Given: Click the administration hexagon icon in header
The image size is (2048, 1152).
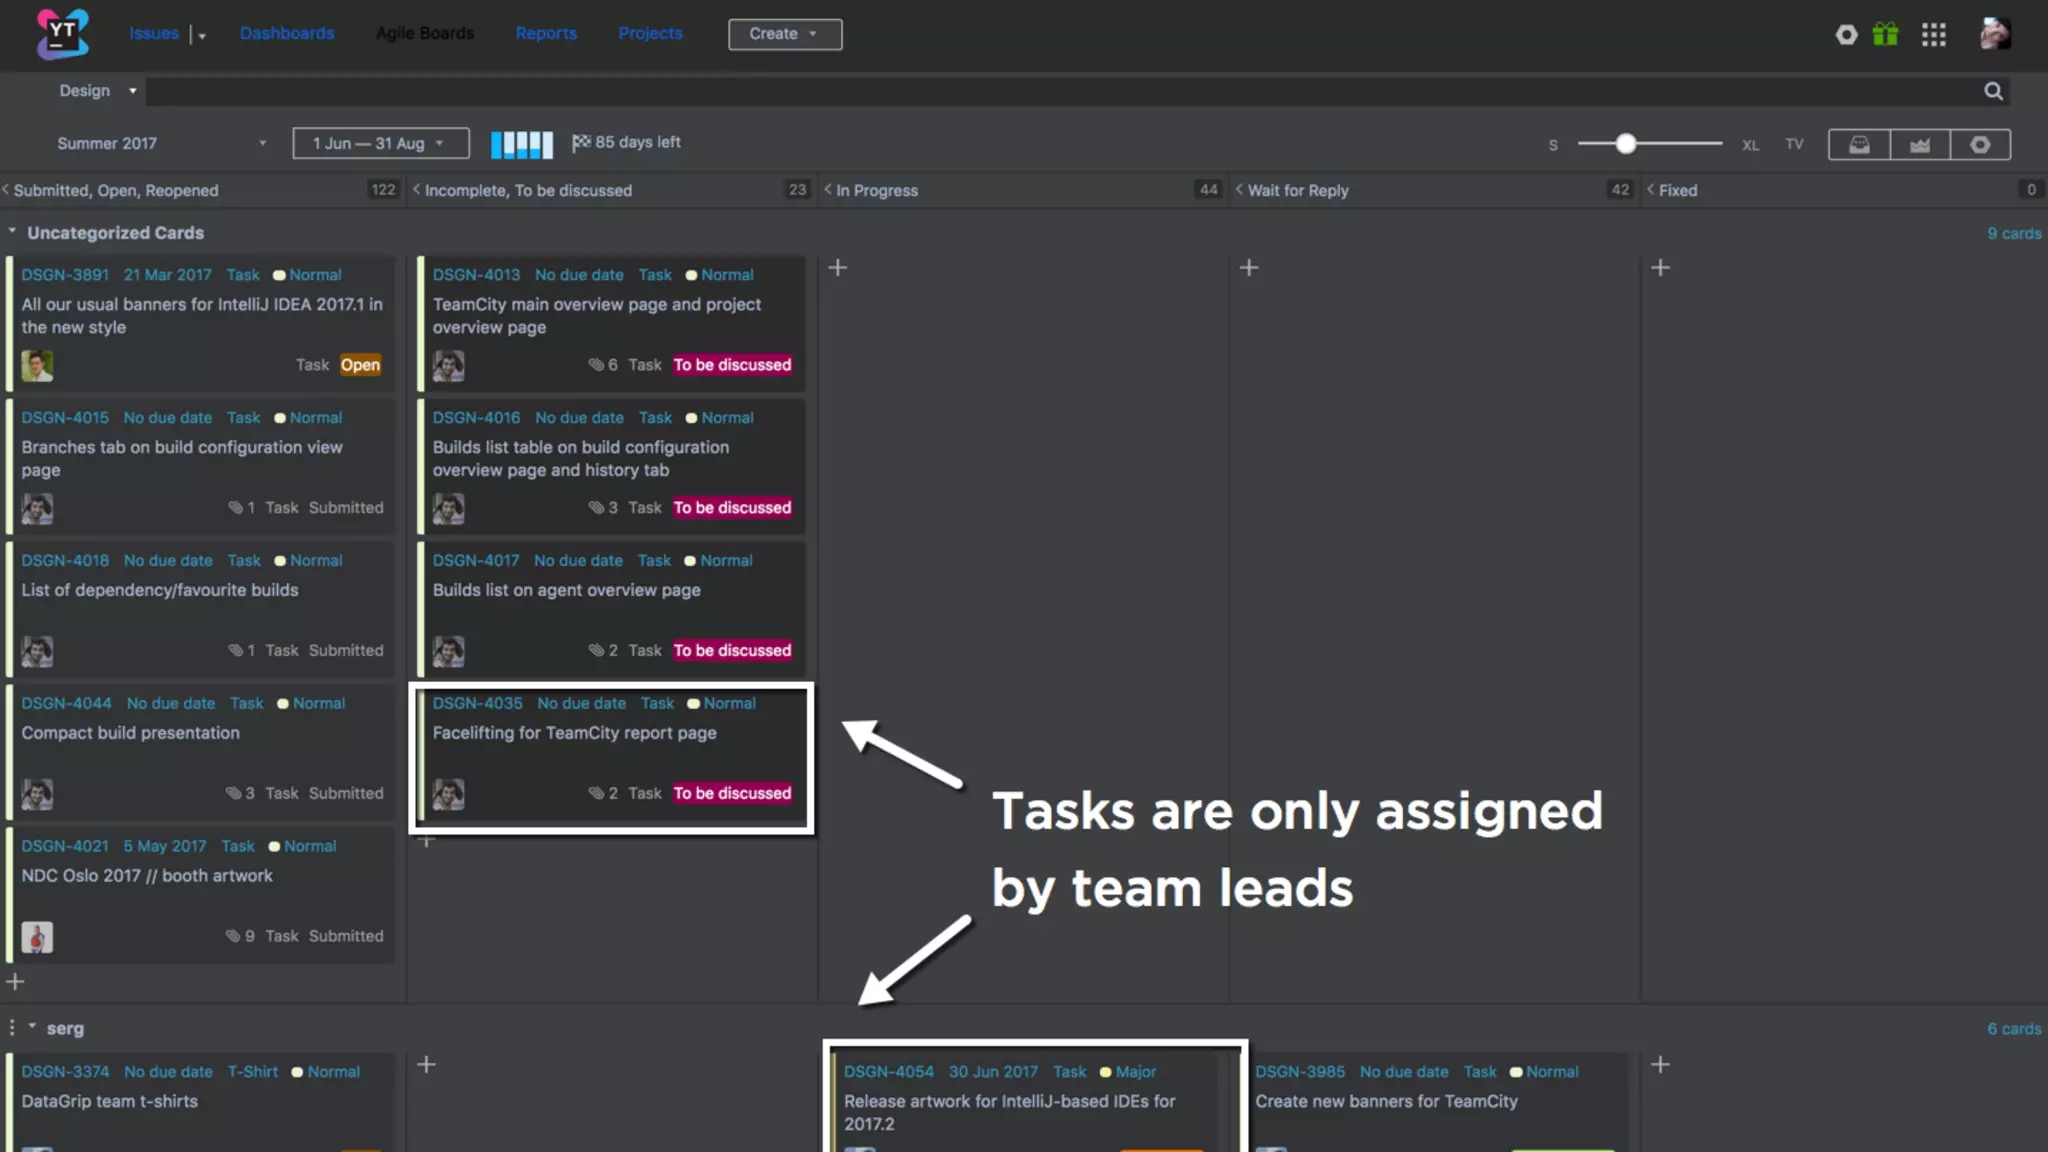Looking at the screenshot, I should [1846, 34].
